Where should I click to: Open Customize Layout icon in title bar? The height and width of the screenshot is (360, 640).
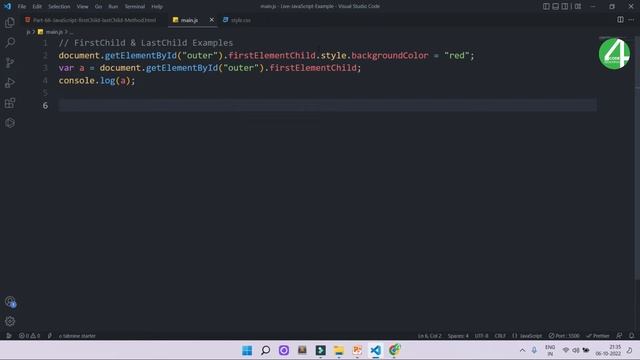578,6
